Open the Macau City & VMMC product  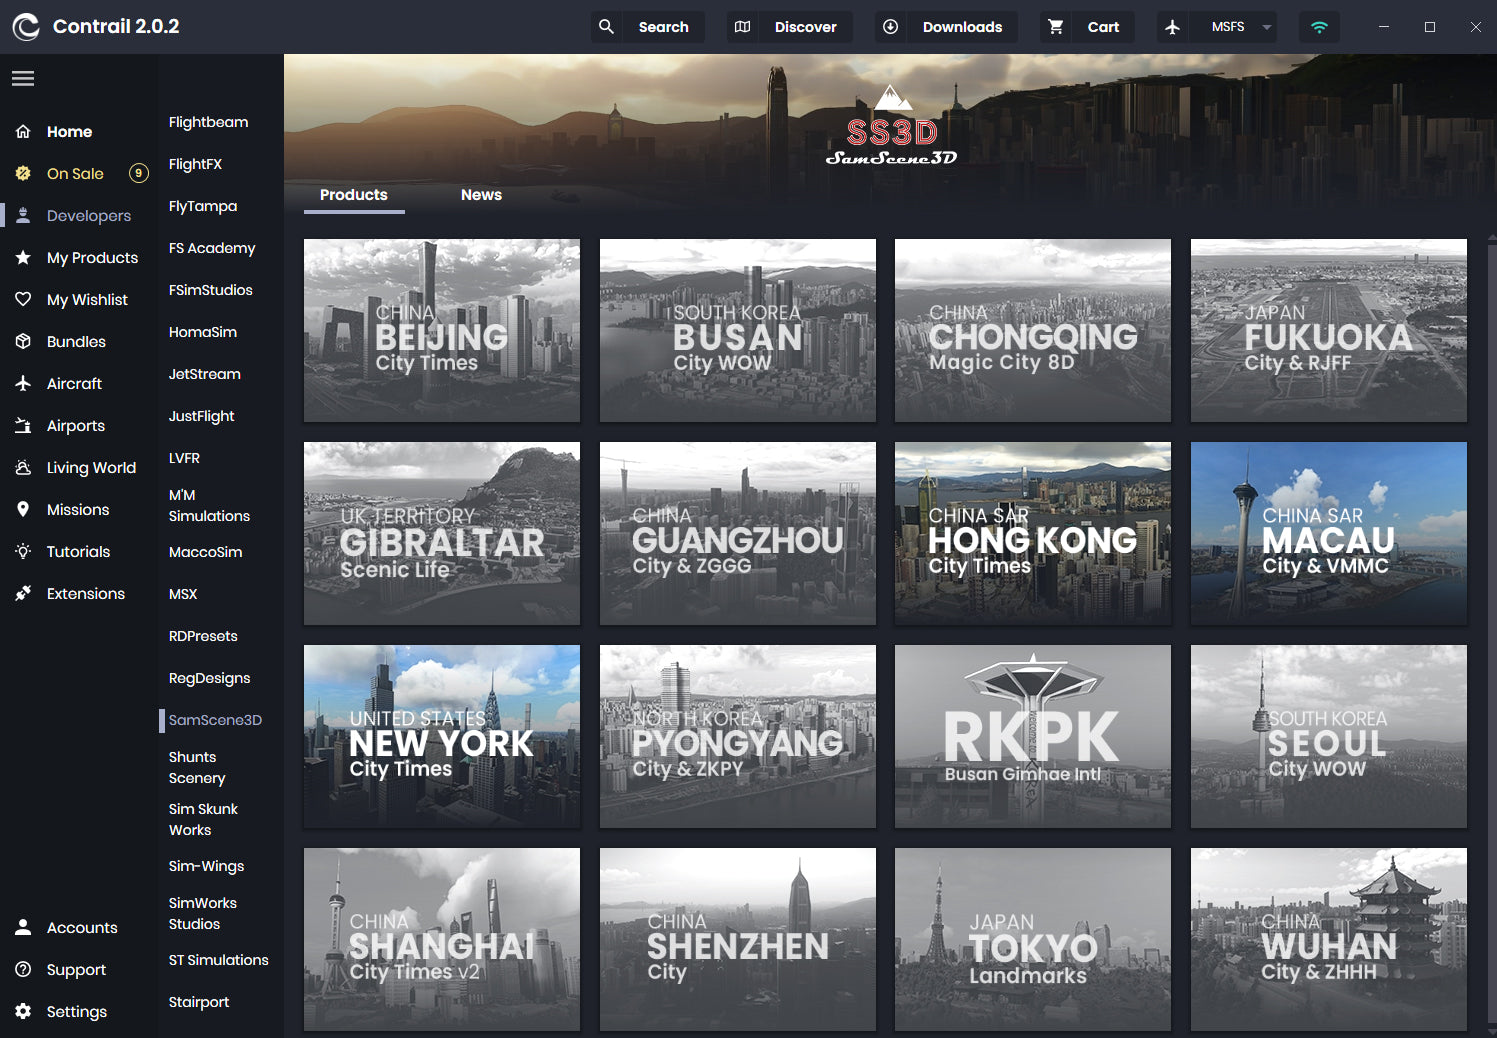[x=1329, y=534]
